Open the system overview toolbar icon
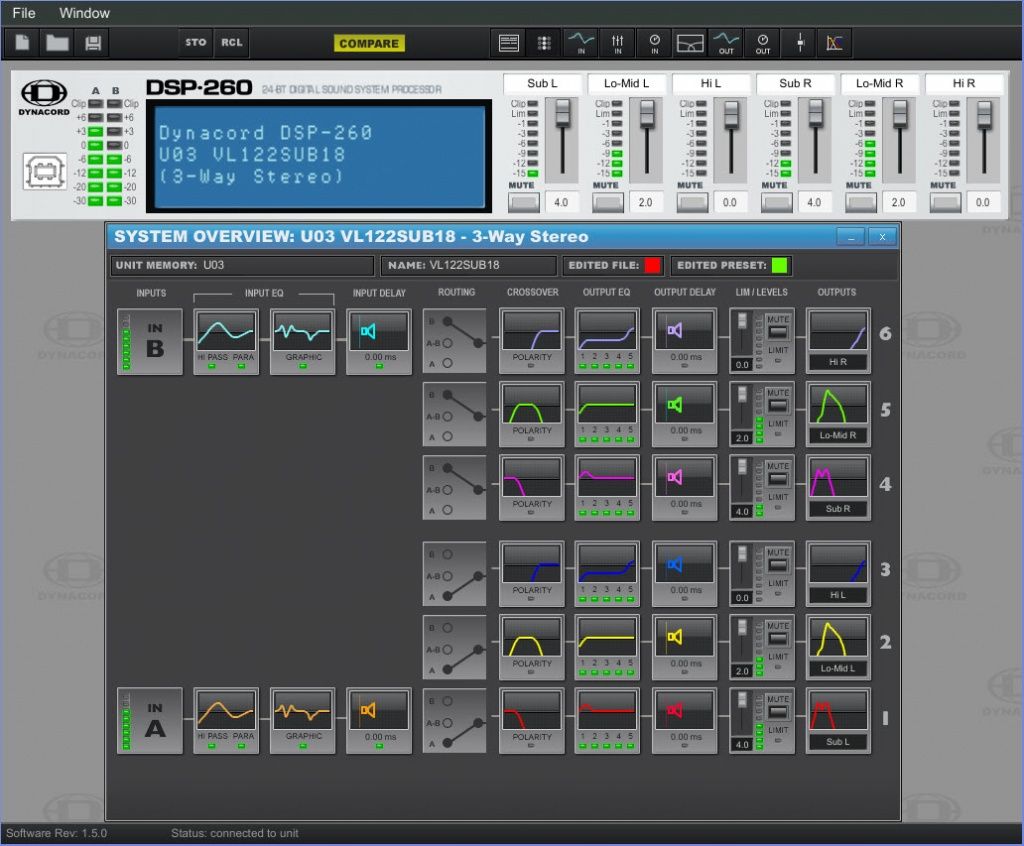This screenshot has width=1024, height=846. point(509,43)
